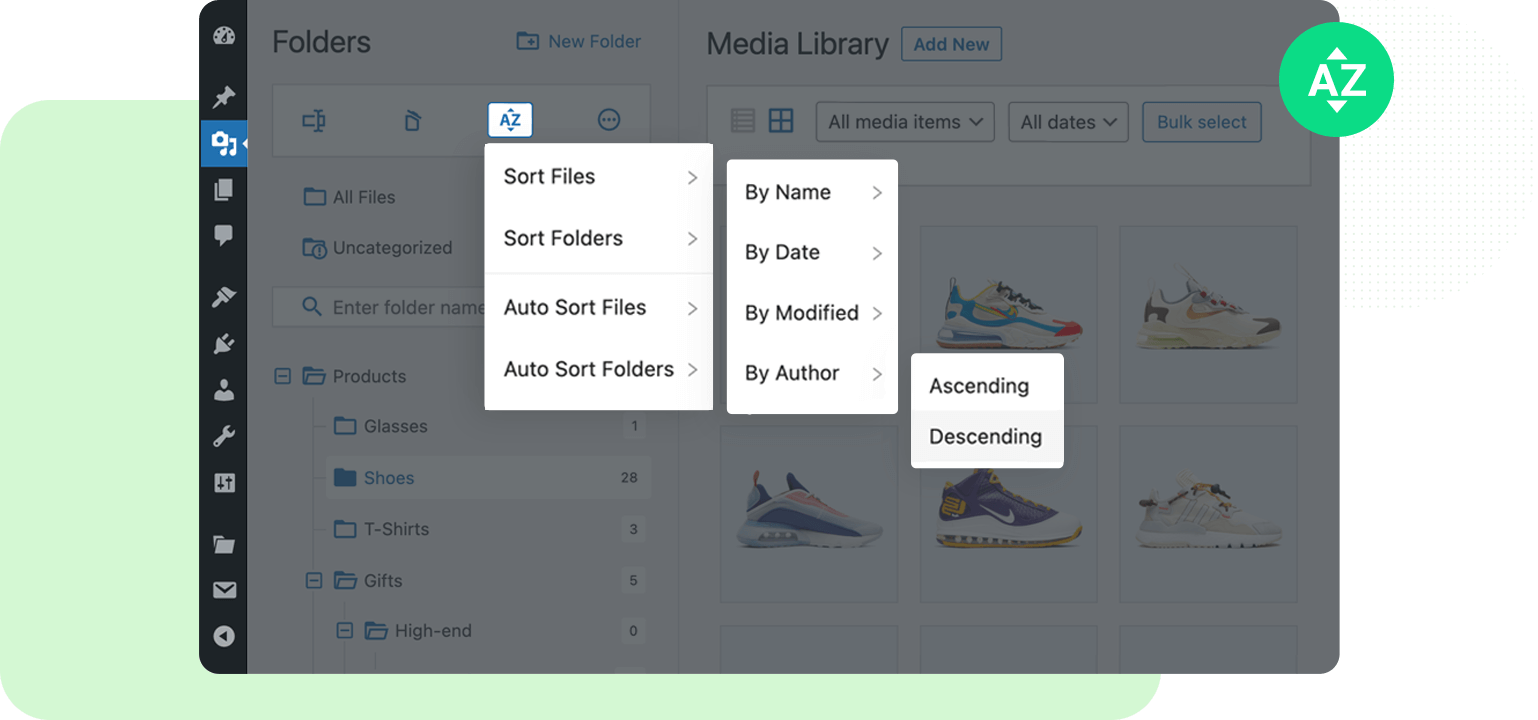1538x720 pixels.
Task: Open the navy and pink sneaker thumbnail
Action: click(x=809, y=514)
